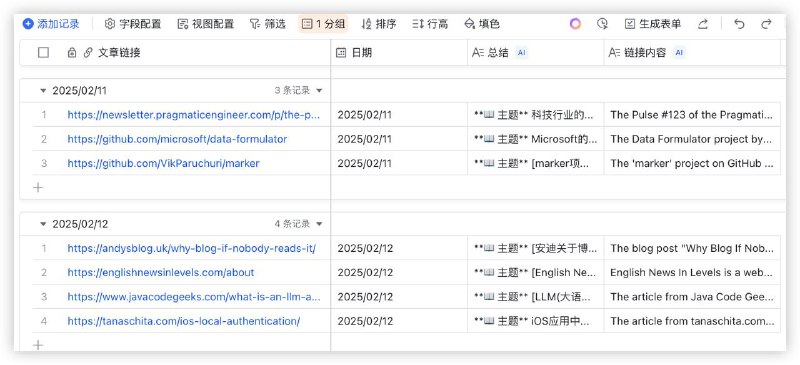Image resolution: width=800 pixels, height=365 pixels.
Task: Click the AI badge on 链接内容 column
Action: (x=679, y=53)
